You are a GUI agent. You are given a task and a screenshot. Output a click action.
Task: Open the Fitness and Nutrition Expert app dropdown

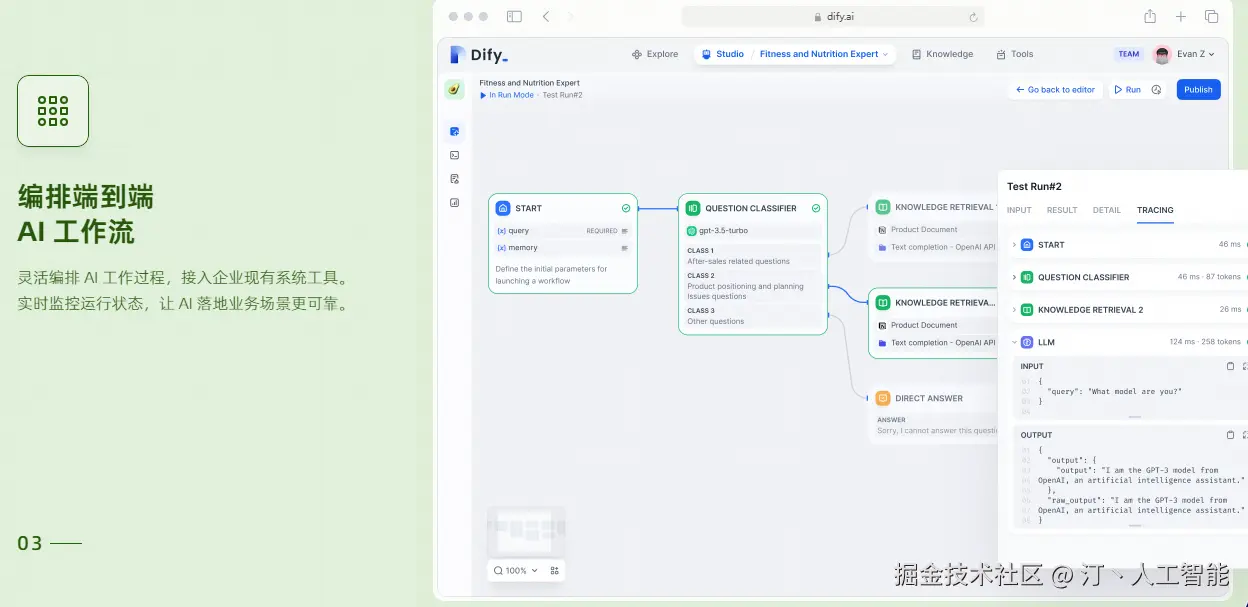coord(824,54)
